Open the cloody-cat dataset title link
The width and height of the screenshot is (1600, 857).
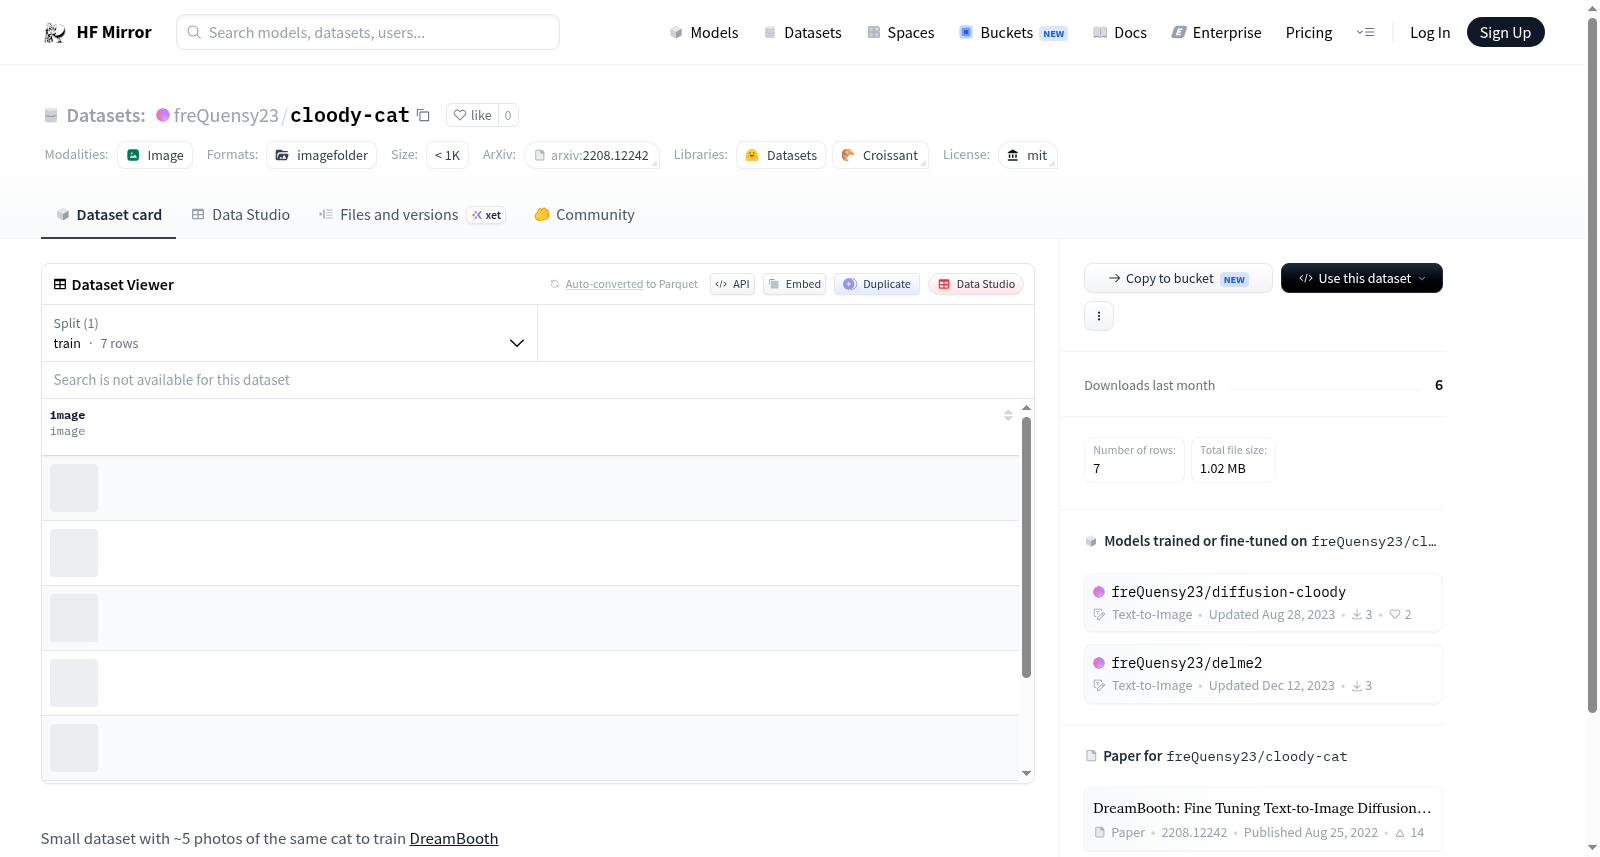(350, 115)
